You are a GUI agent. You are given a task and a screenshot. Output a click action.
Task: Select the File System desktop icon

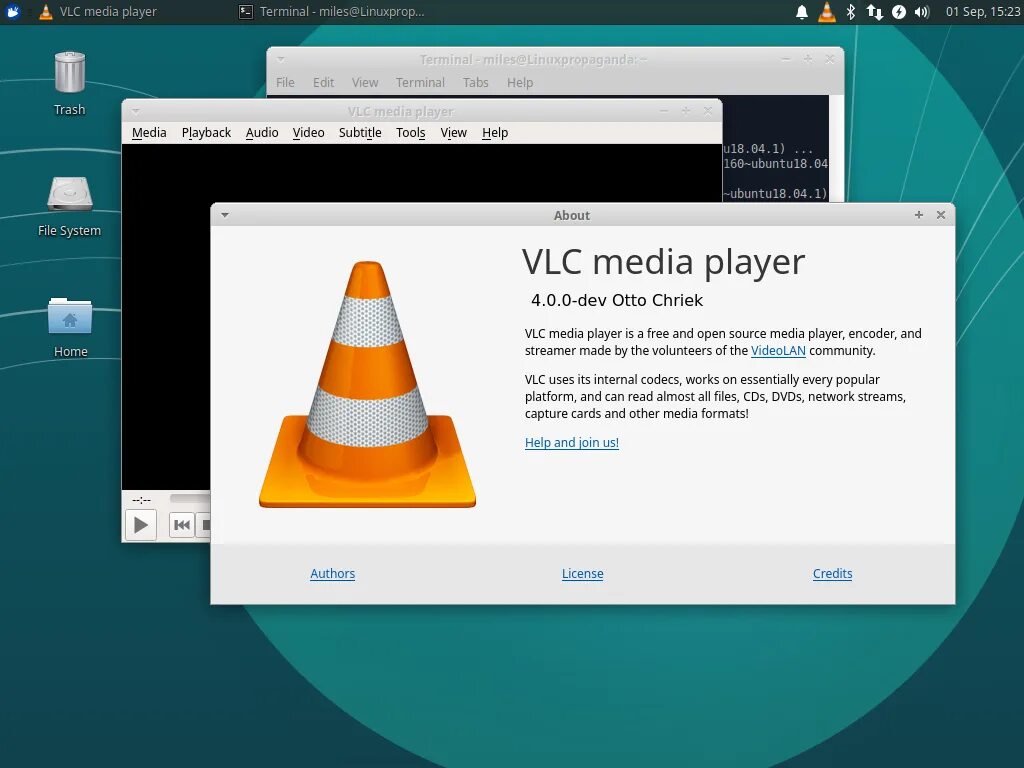coord(69,206)
